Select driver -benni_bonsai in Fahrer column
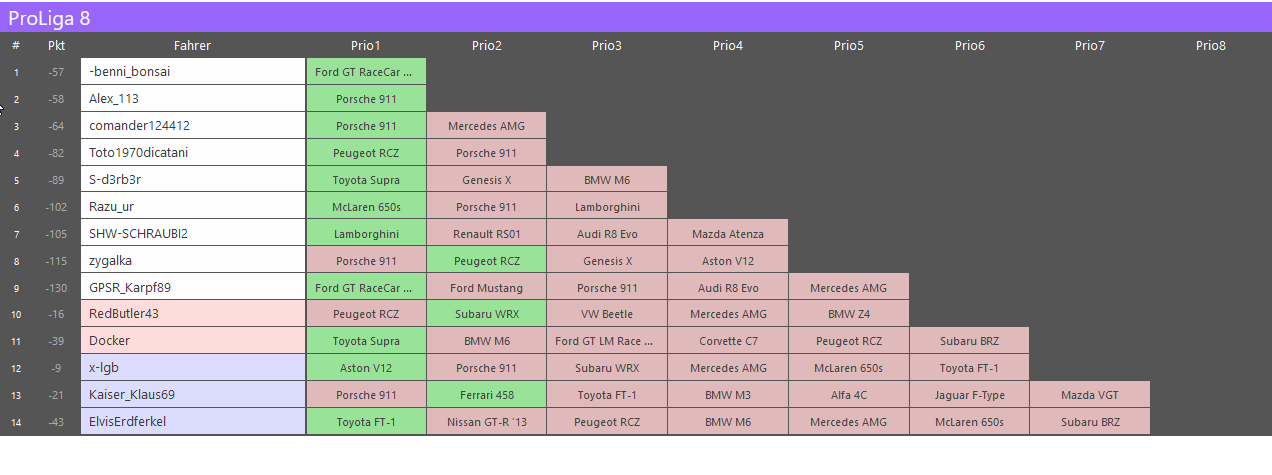 click(x=192, y=72)
